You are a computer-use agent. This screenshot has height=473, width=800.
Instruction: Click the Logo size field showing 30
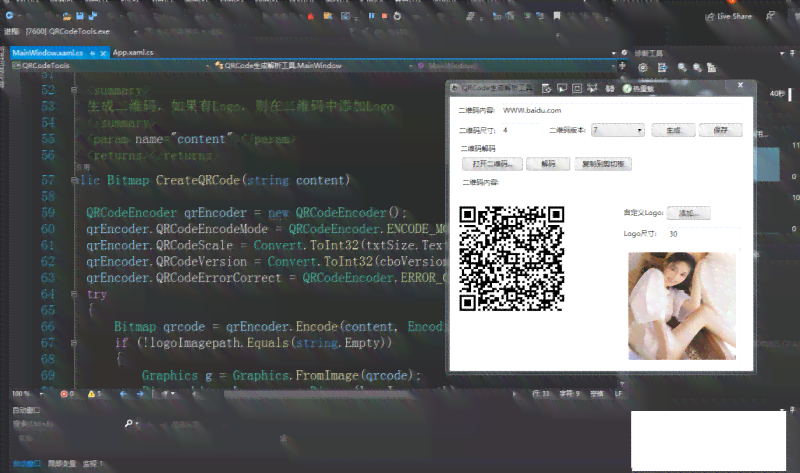point(704,234)
